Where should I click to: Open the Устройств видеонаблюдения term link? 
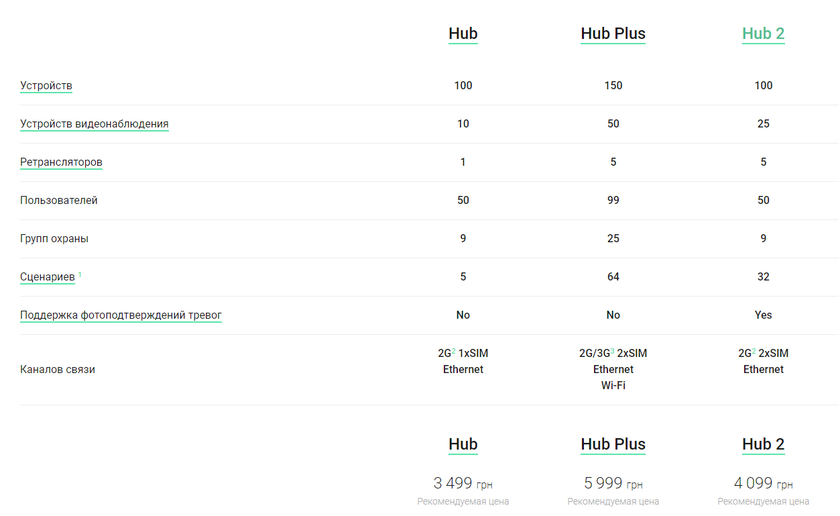[94, 124]
